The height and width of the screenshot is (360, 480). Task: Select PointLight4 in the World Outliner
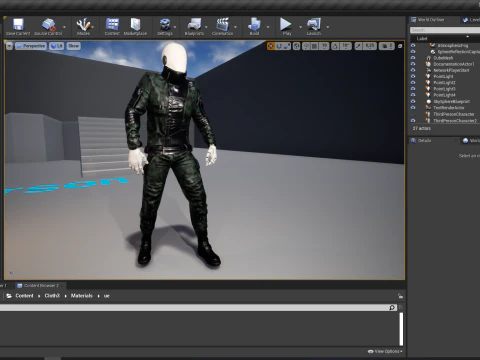[444, 95]
